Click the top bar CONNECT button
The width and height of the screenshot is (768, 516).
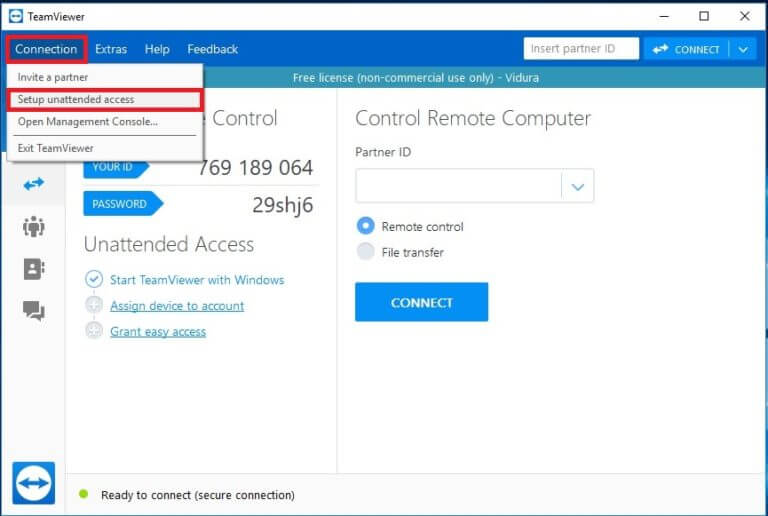(x=687, y=49)
